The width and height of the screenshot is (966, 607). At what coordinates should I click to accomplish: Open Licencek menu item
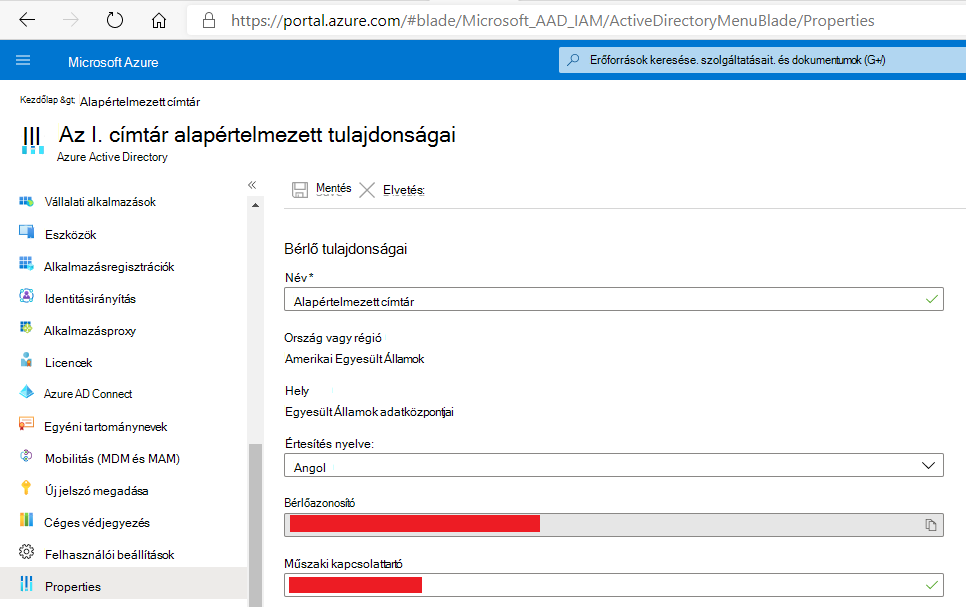pyautogui.click(x=68, y=363)
